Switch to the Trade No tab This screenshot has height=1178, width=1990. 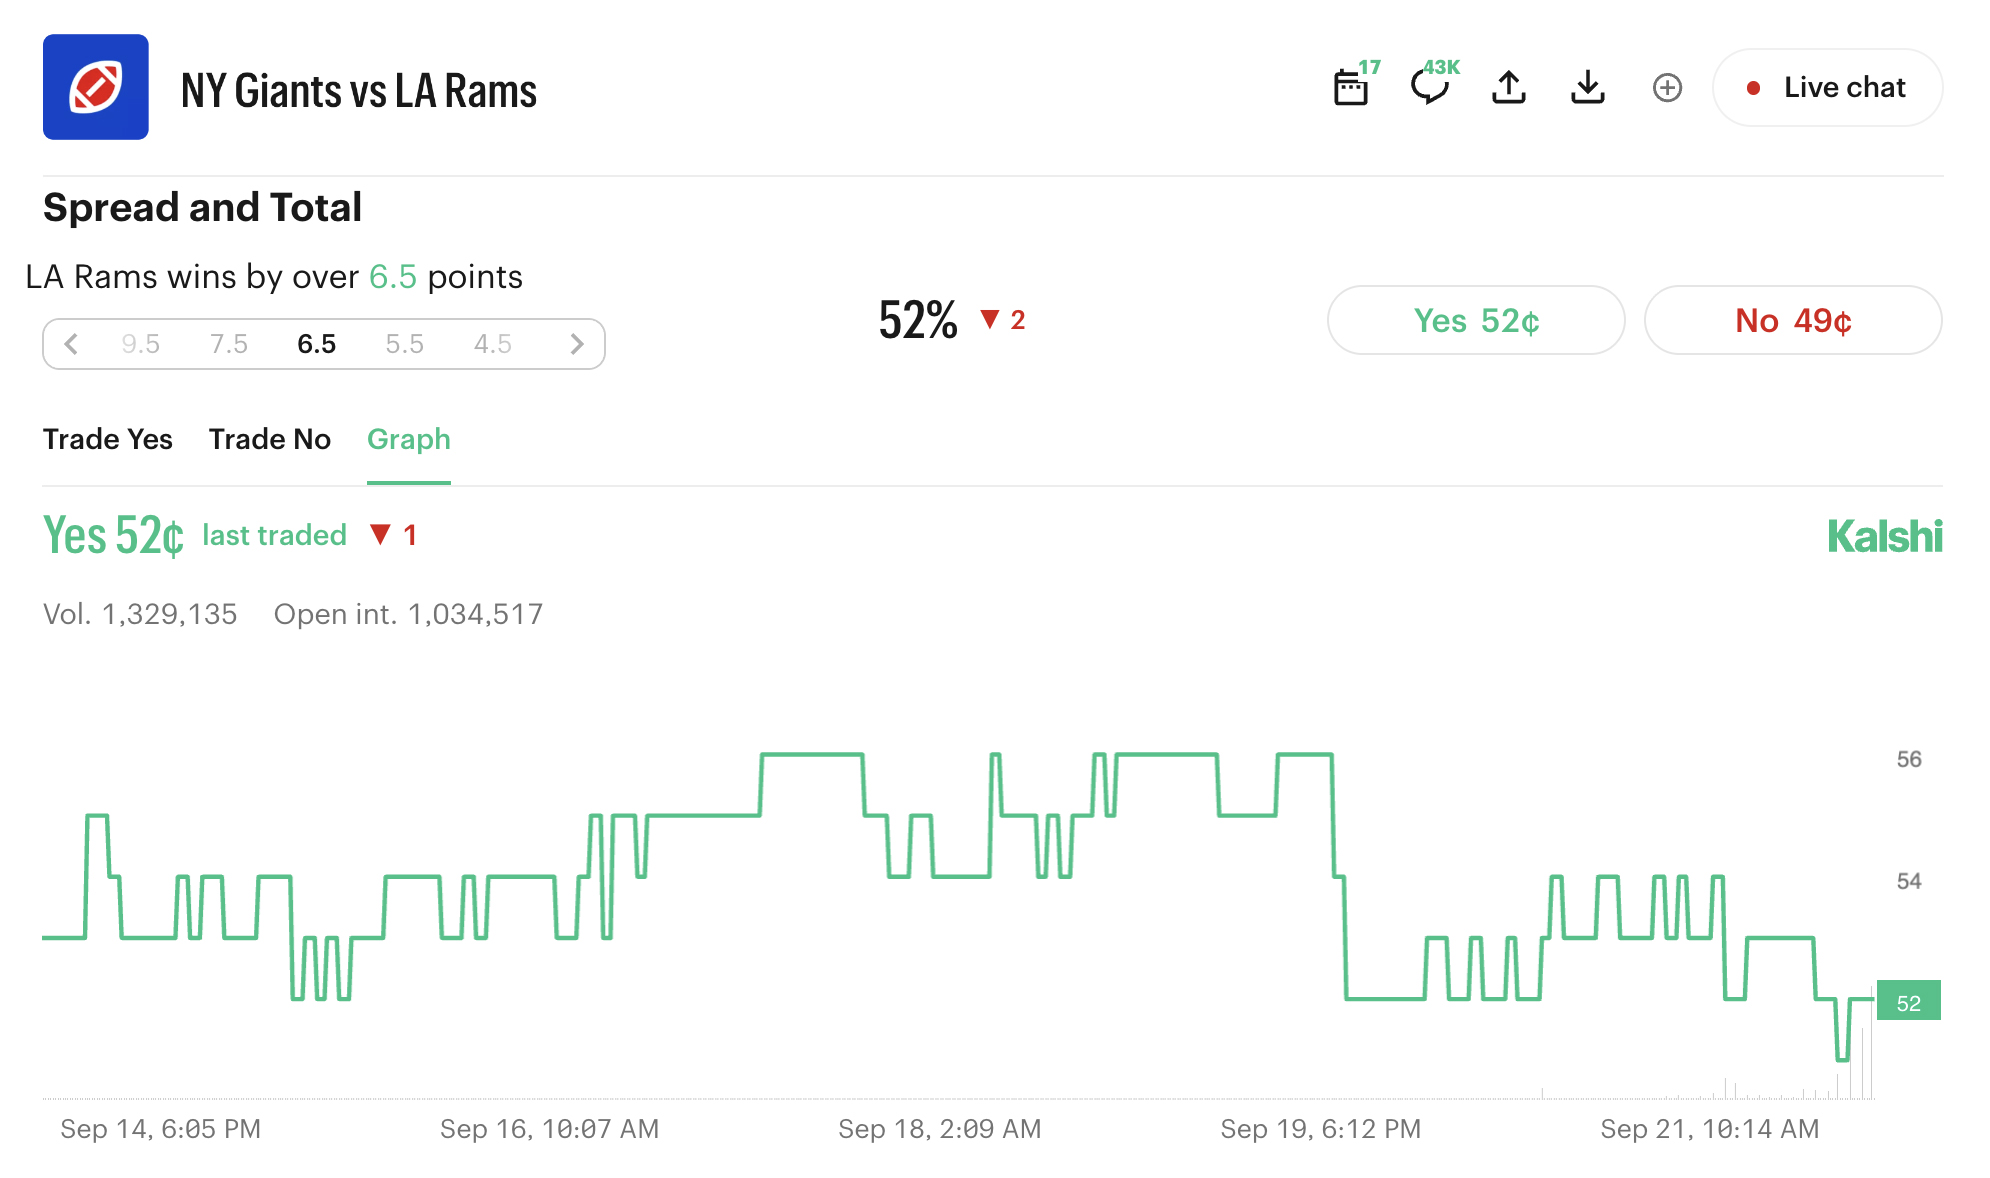[x=270, y=439]
